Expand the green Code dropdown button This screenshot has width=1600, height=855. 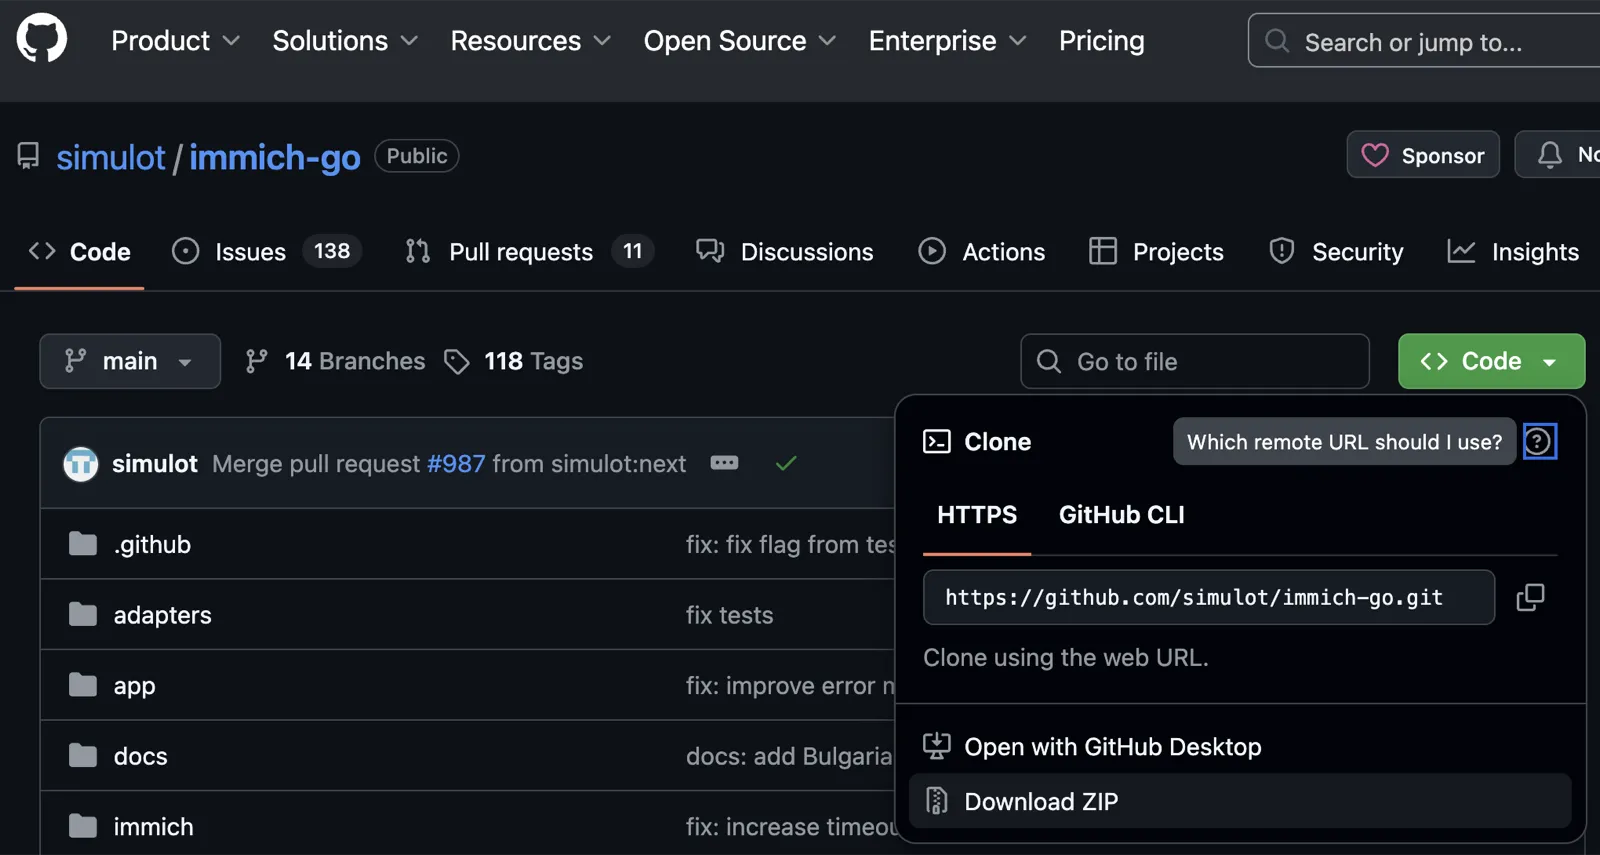1490,361
